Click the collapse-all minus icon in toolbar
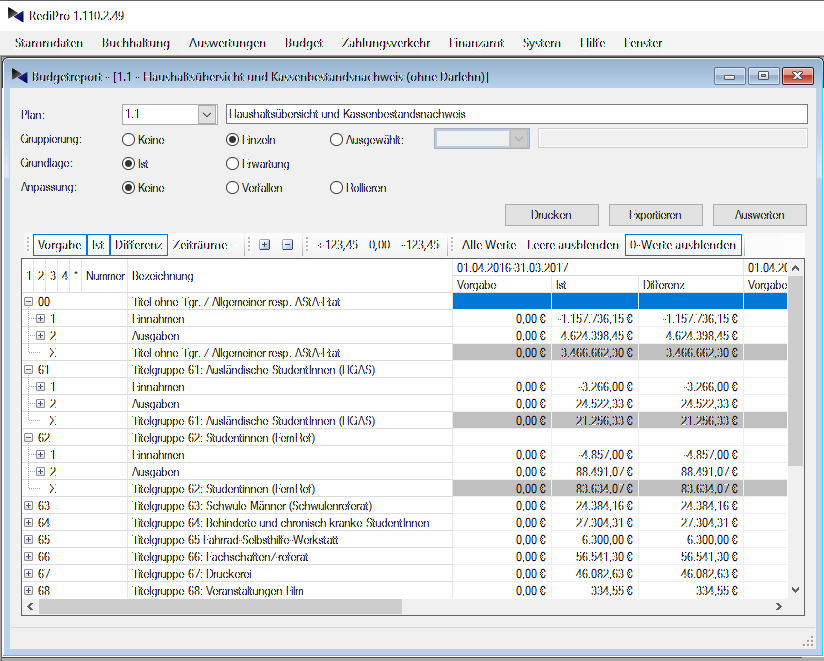The height and width of the screenshot is (661, 824). pos(287,245)
